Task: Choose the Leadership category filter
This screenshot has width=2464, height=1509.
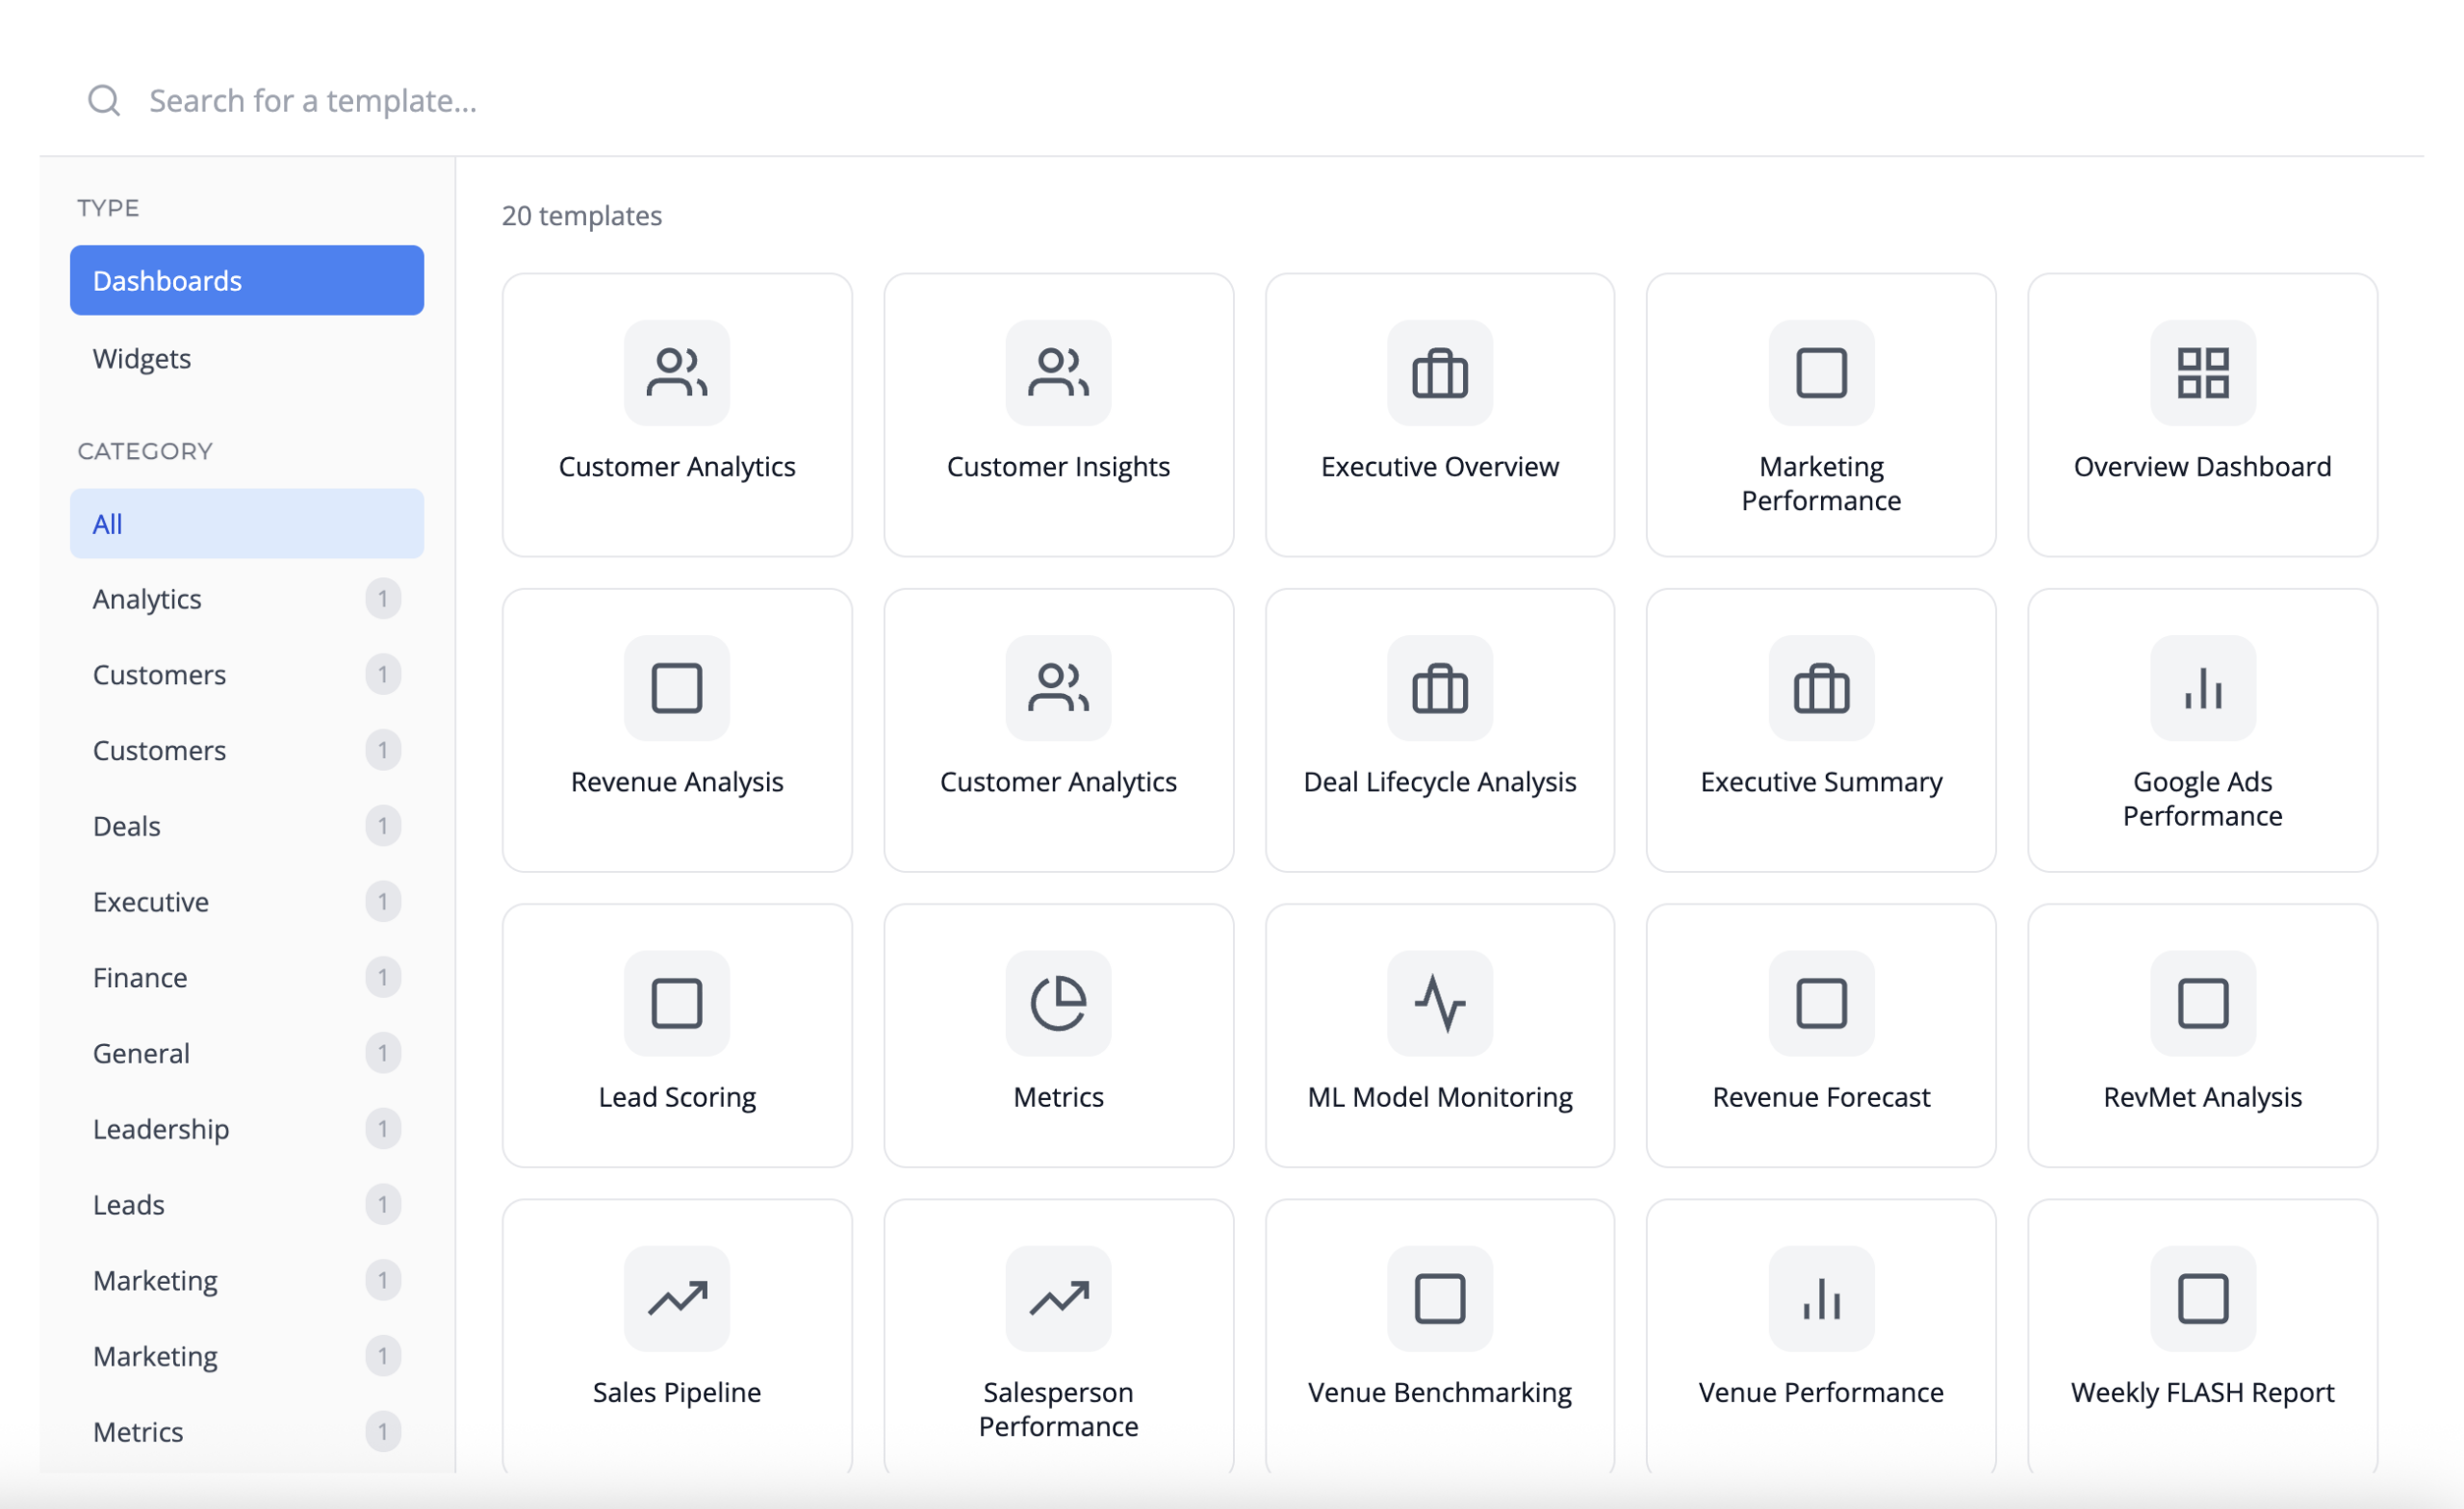Action: point(161,1129)
